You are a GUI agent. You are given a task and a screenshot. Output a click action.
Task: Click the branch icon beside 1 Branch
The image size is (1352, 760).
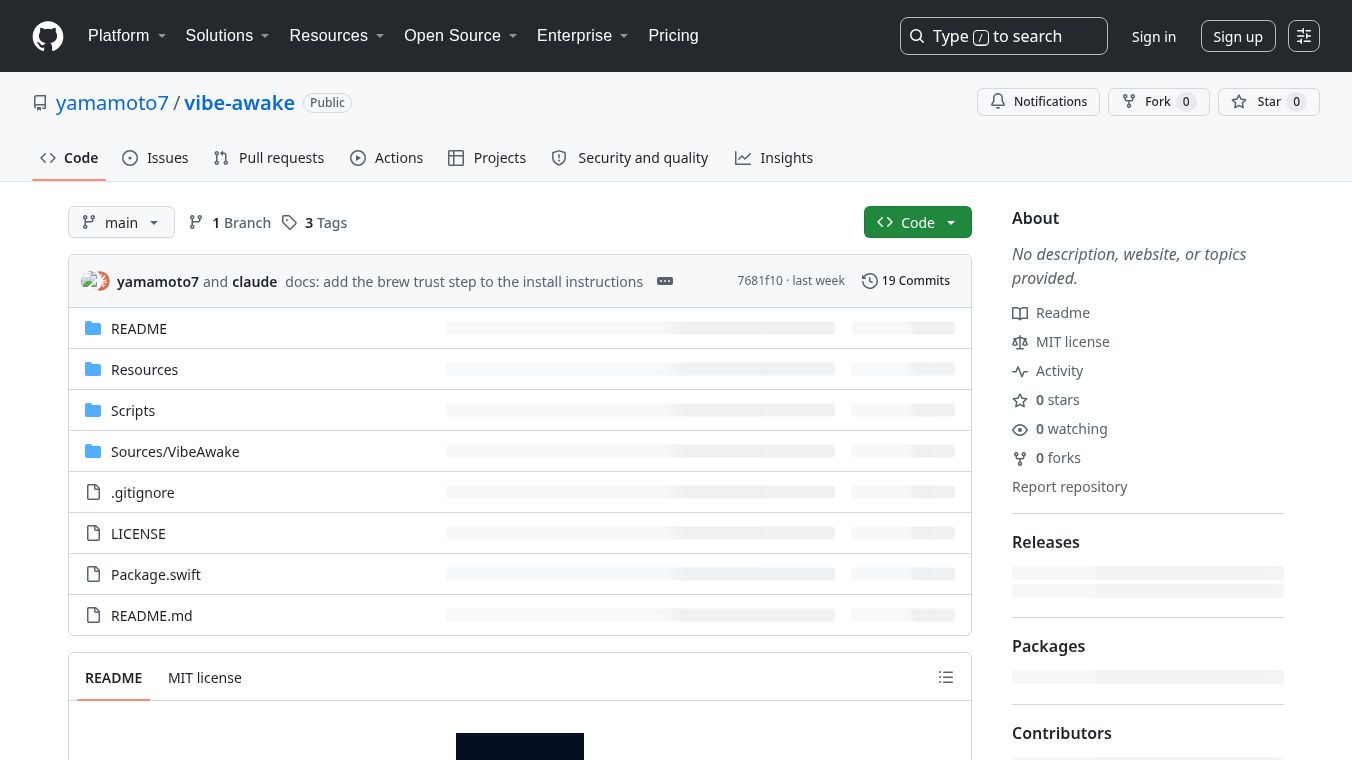point(197,222)
